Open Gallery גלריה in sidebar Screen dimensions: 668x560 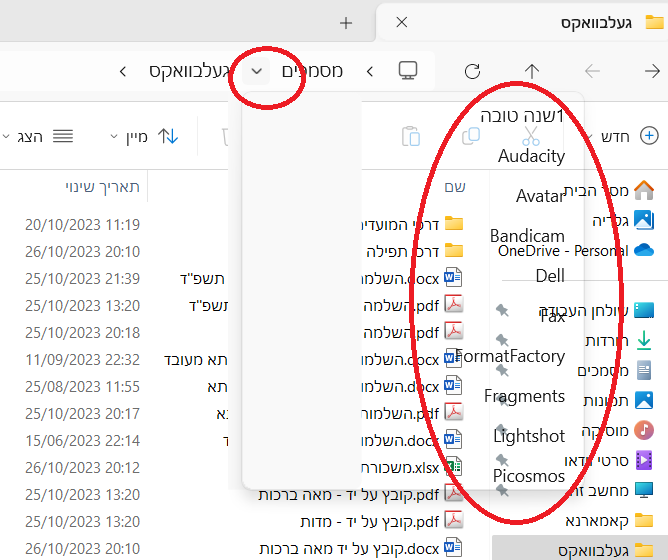coord(644,220)
